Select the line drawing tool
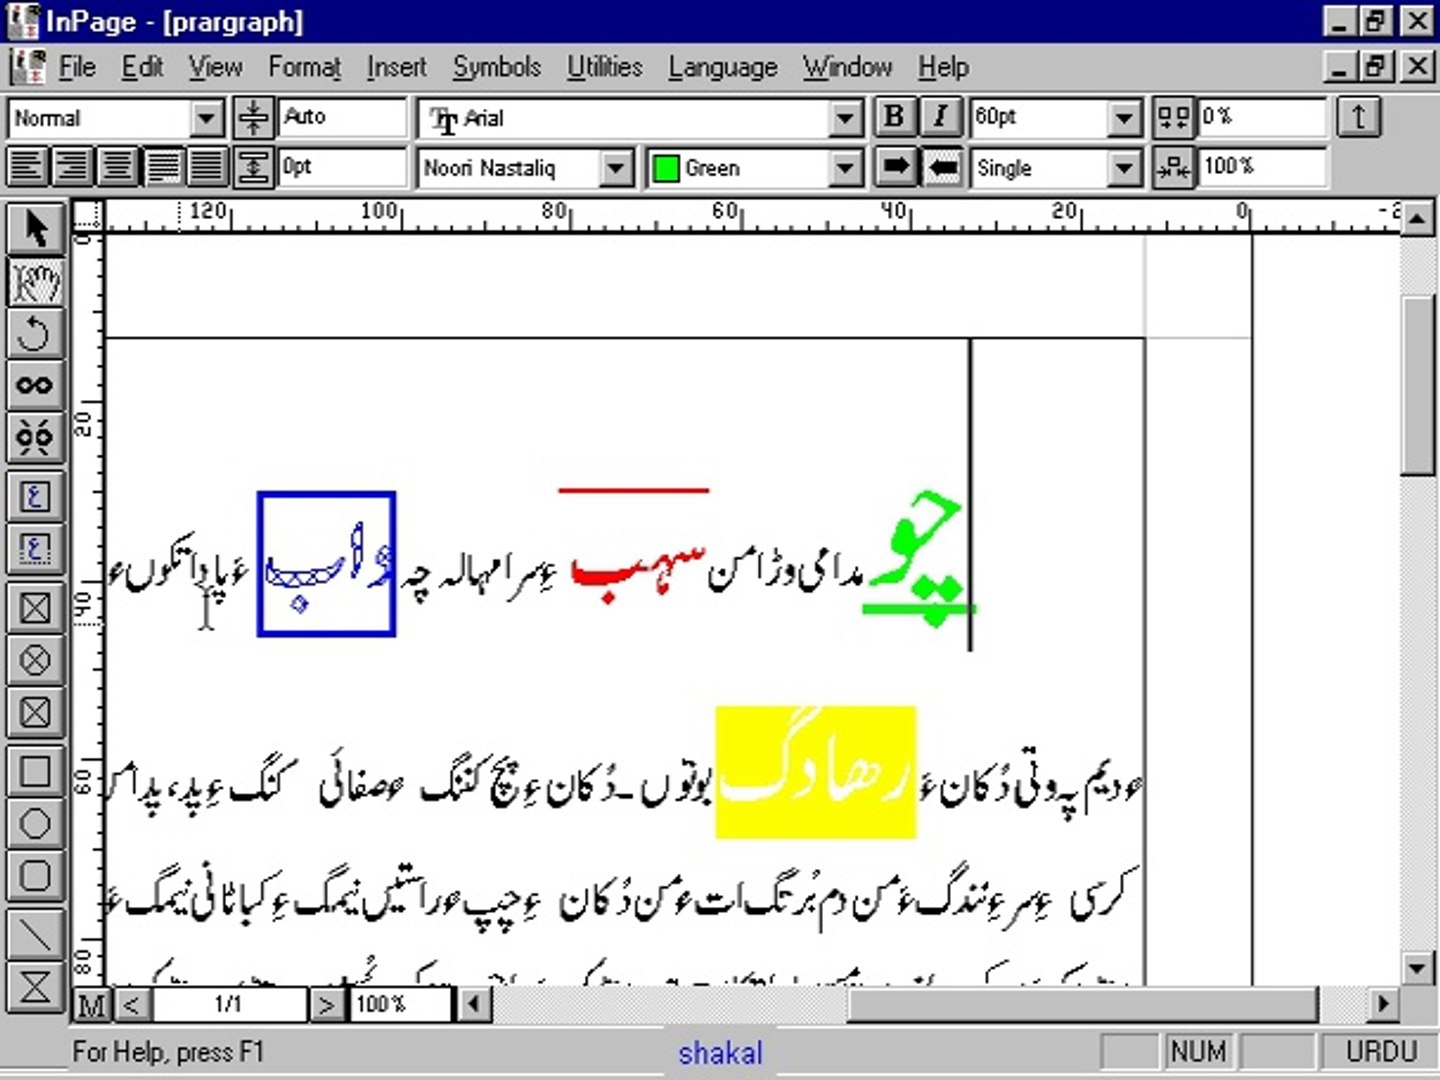Image resolution: width=1440 pixels, height=1080 pixels. pyautogui.click(x=35, y=935)
